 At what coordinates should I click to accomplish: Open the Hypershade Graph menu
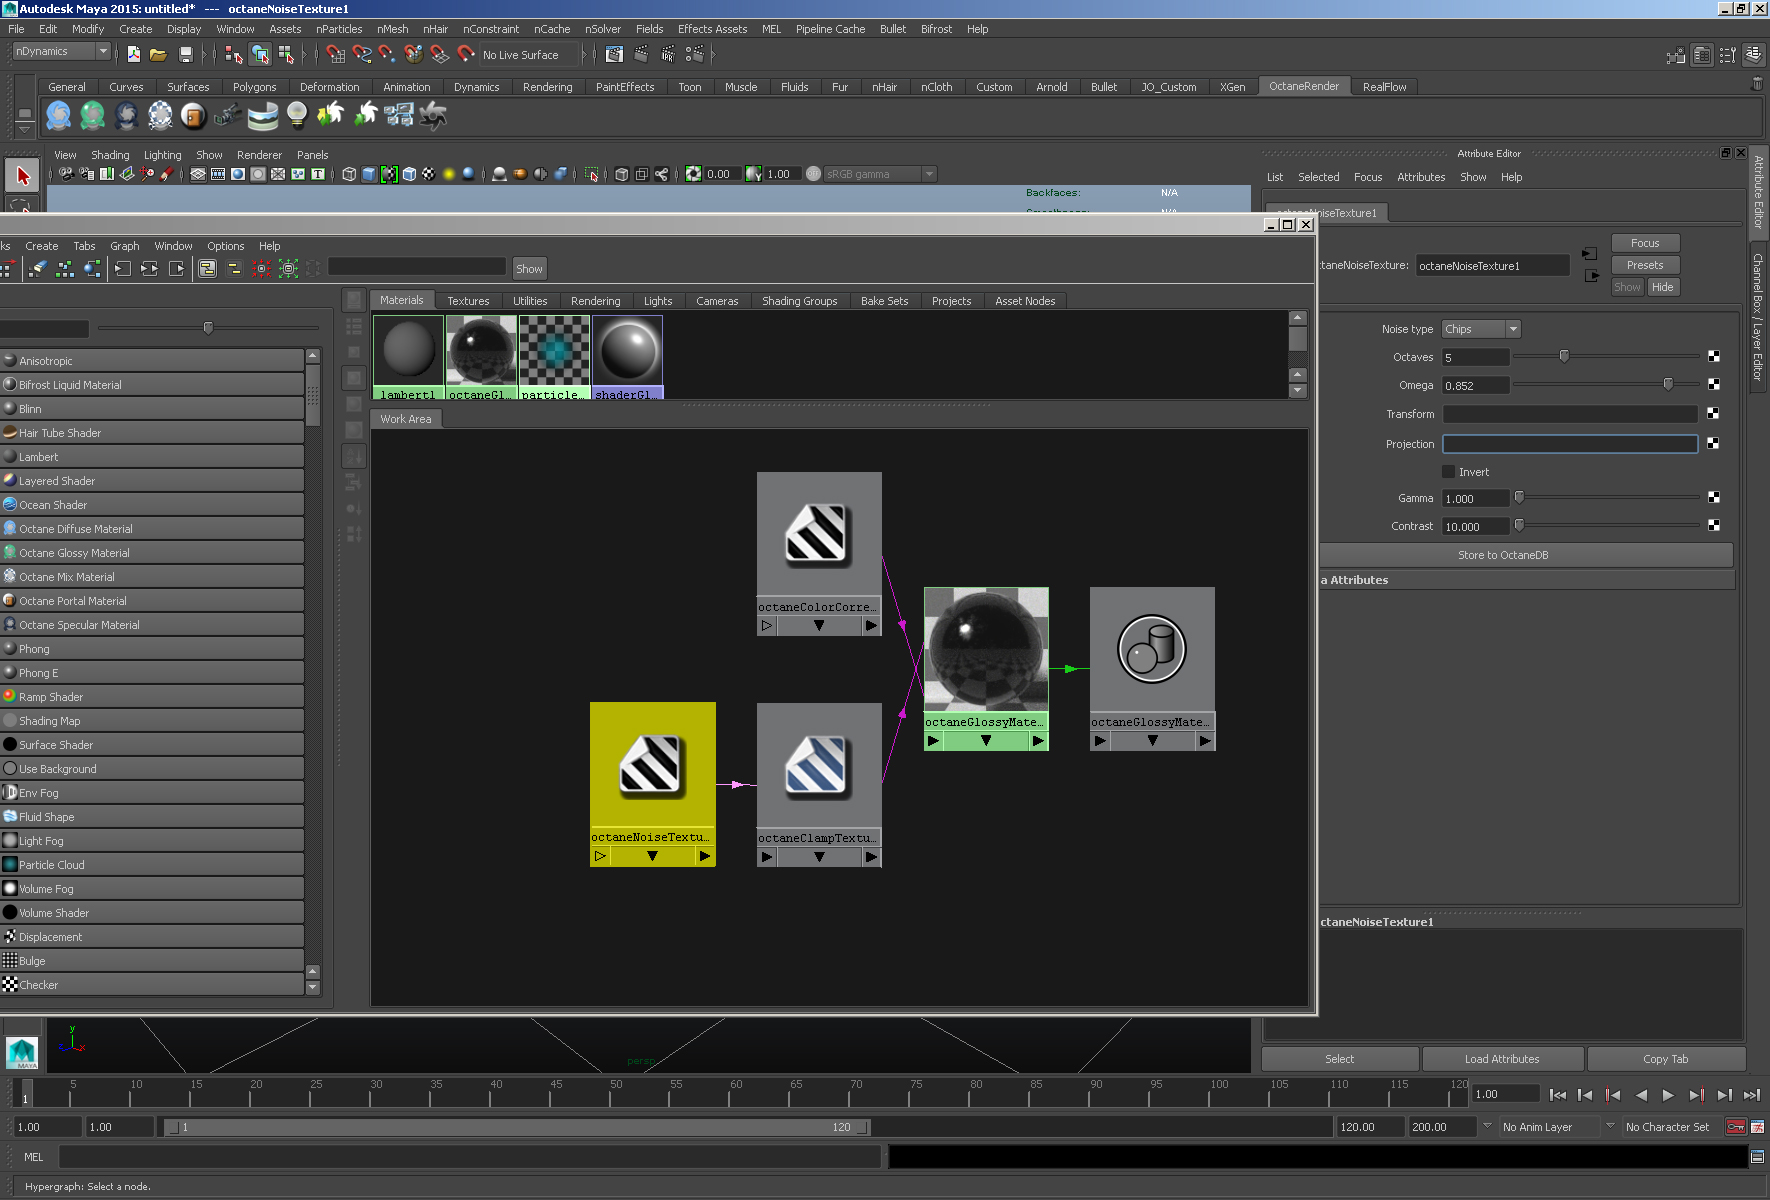pos(125,246)
